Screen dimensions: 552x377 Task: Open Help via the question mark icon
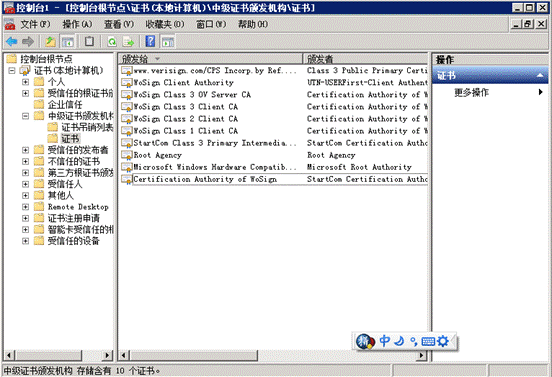click(150, 42)
